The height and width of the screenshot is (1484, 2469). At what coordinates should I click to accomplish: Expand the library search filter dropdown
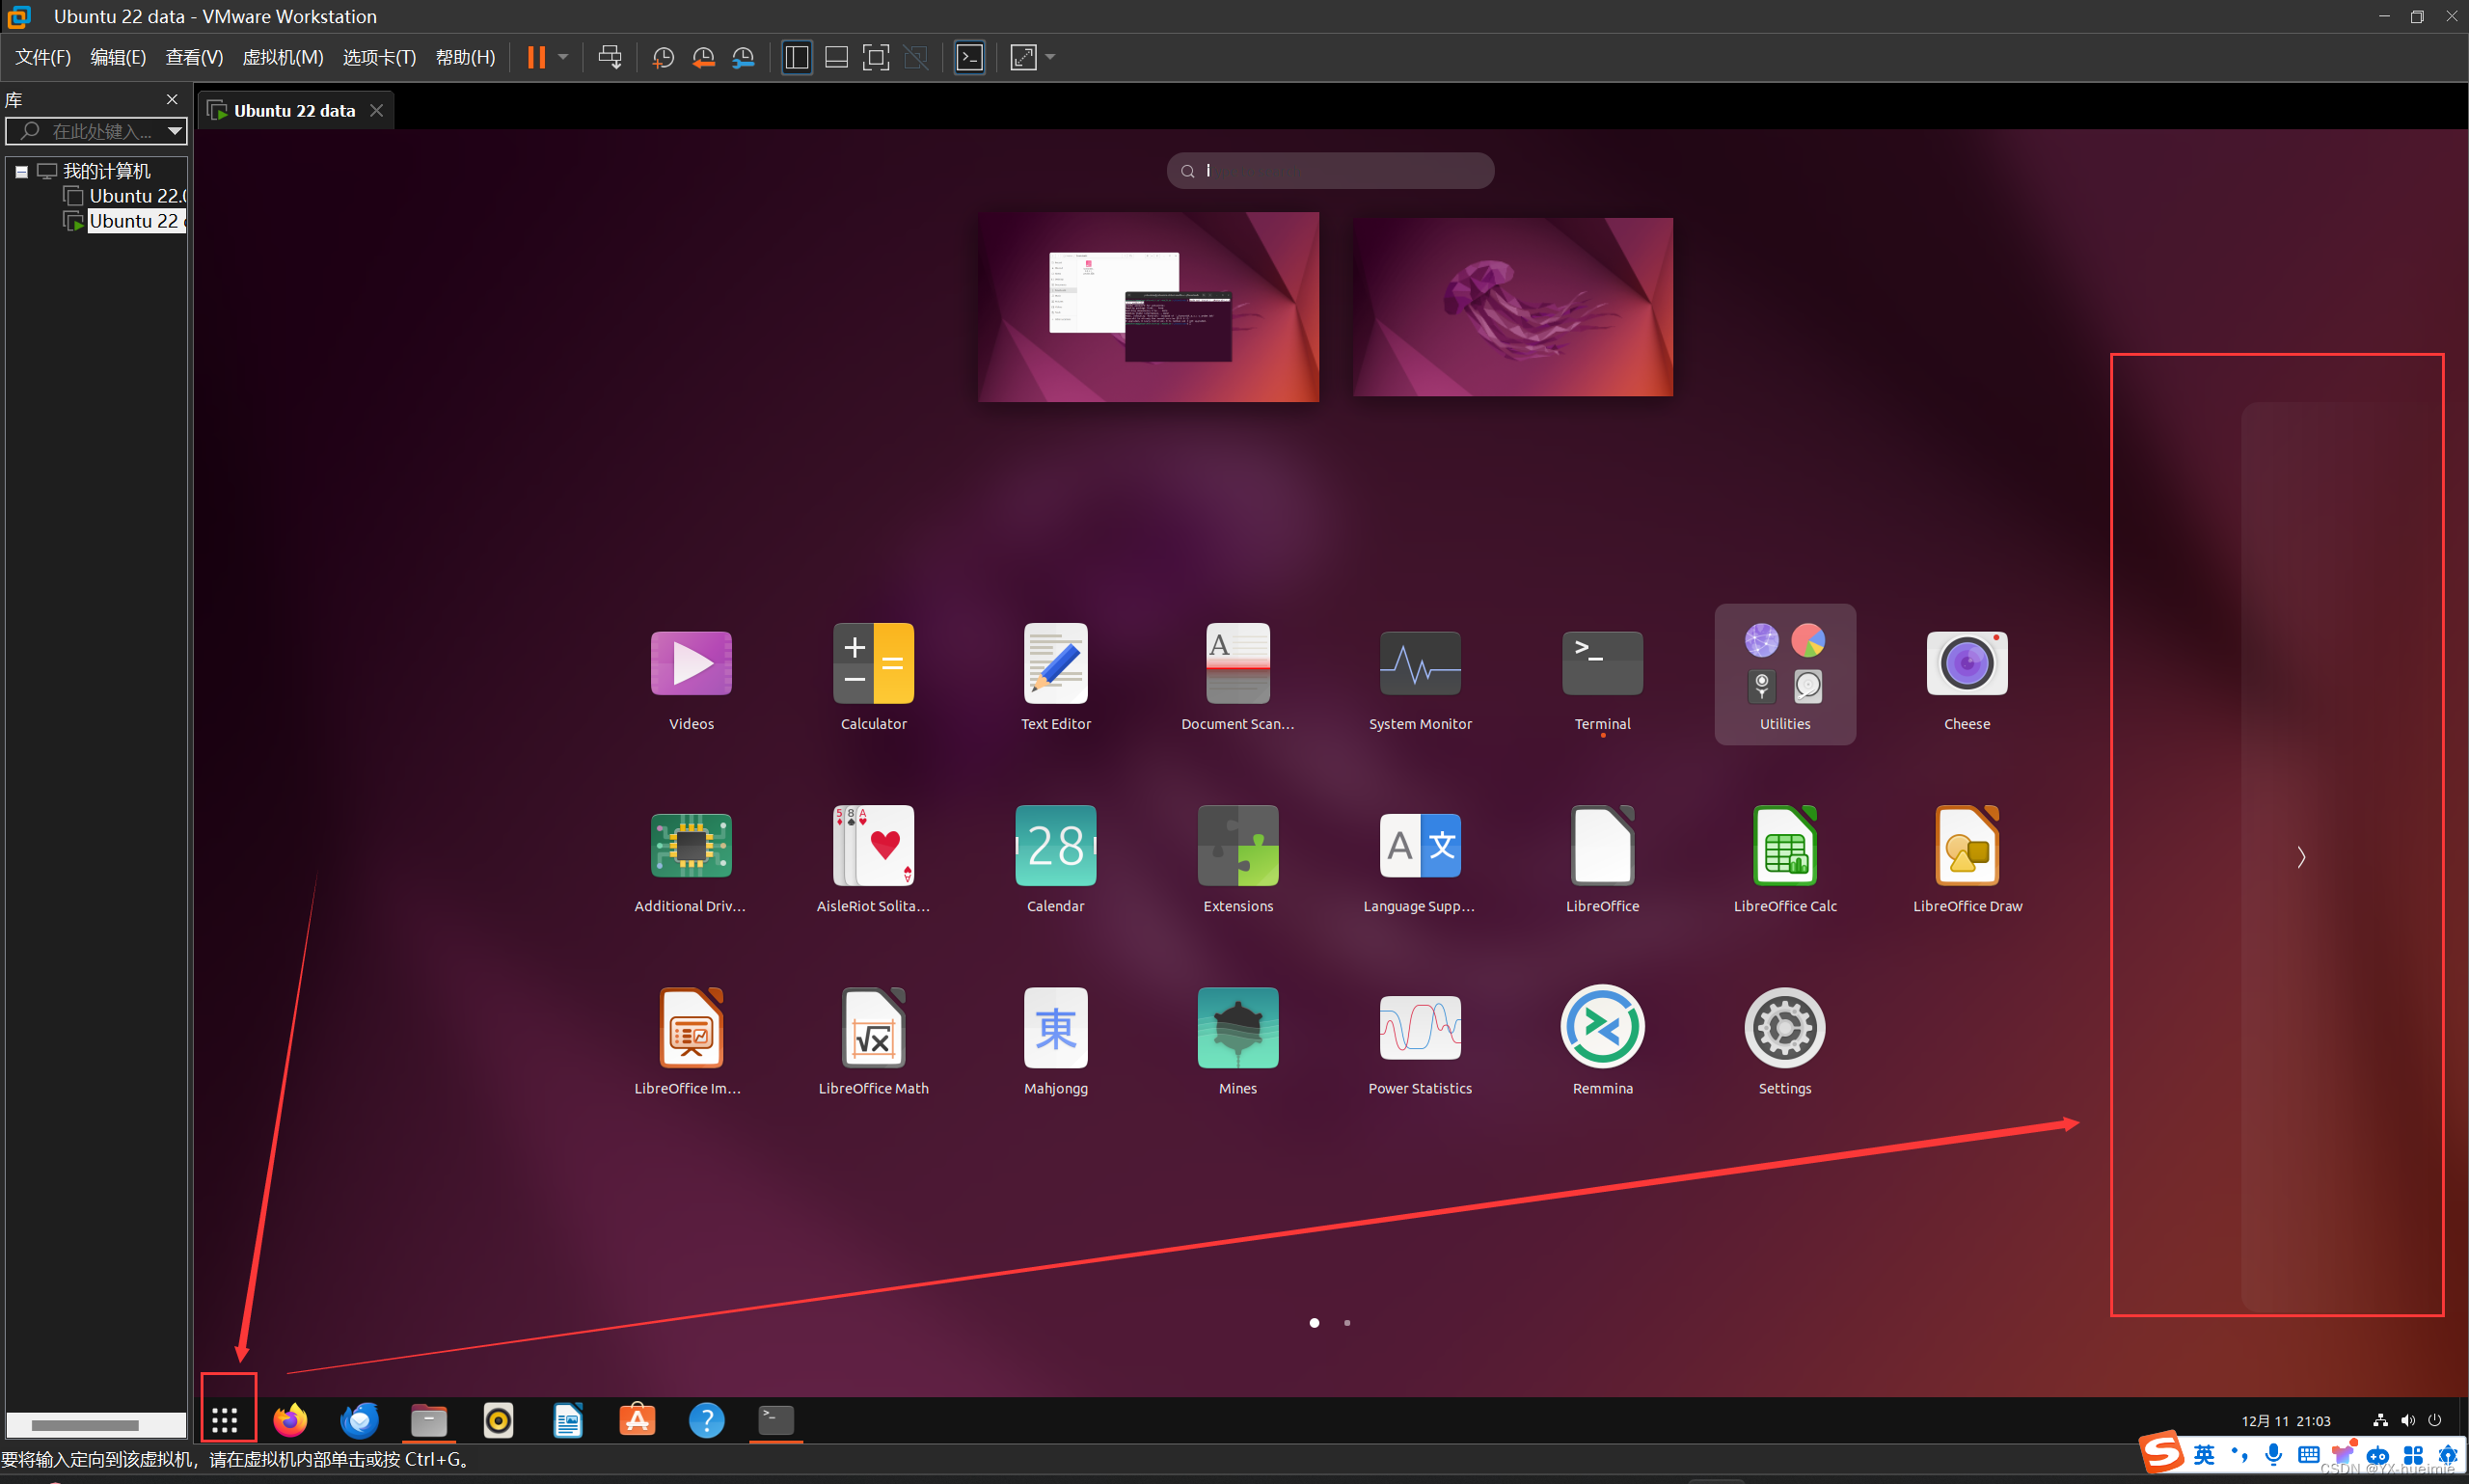[x=174, y=131]
